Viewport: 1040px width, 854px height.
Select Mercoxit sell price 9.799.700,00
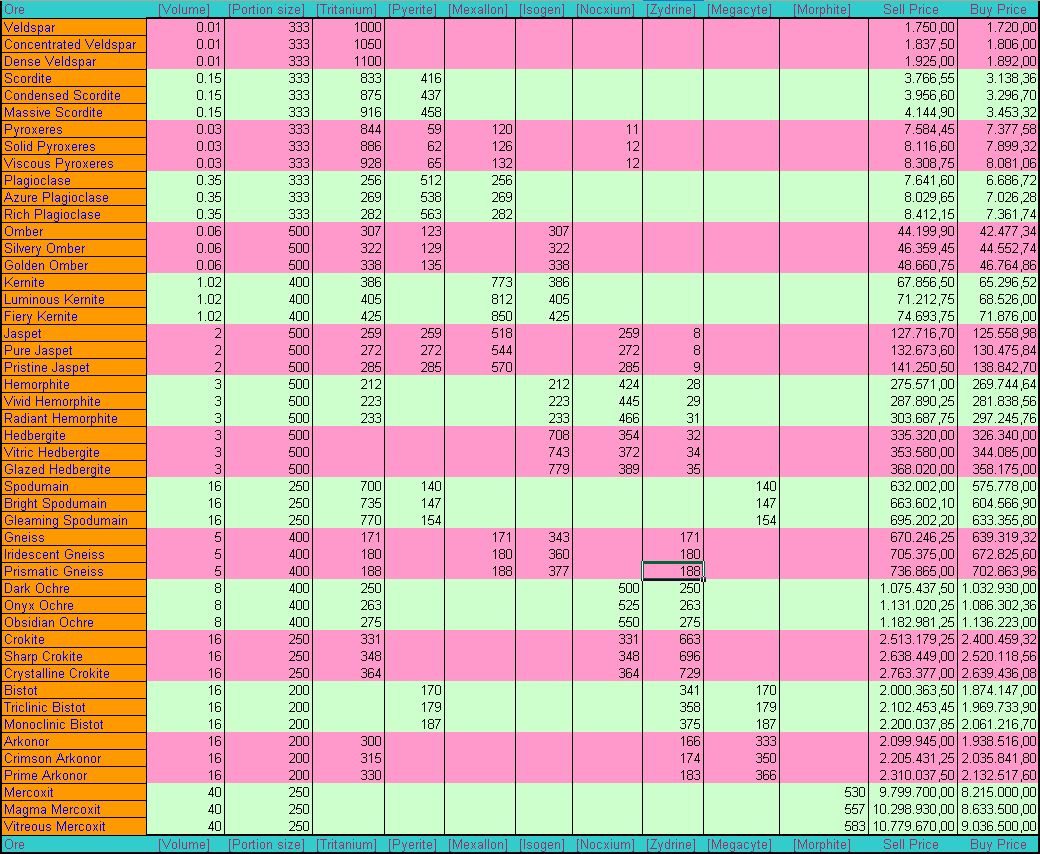point(913,793)
